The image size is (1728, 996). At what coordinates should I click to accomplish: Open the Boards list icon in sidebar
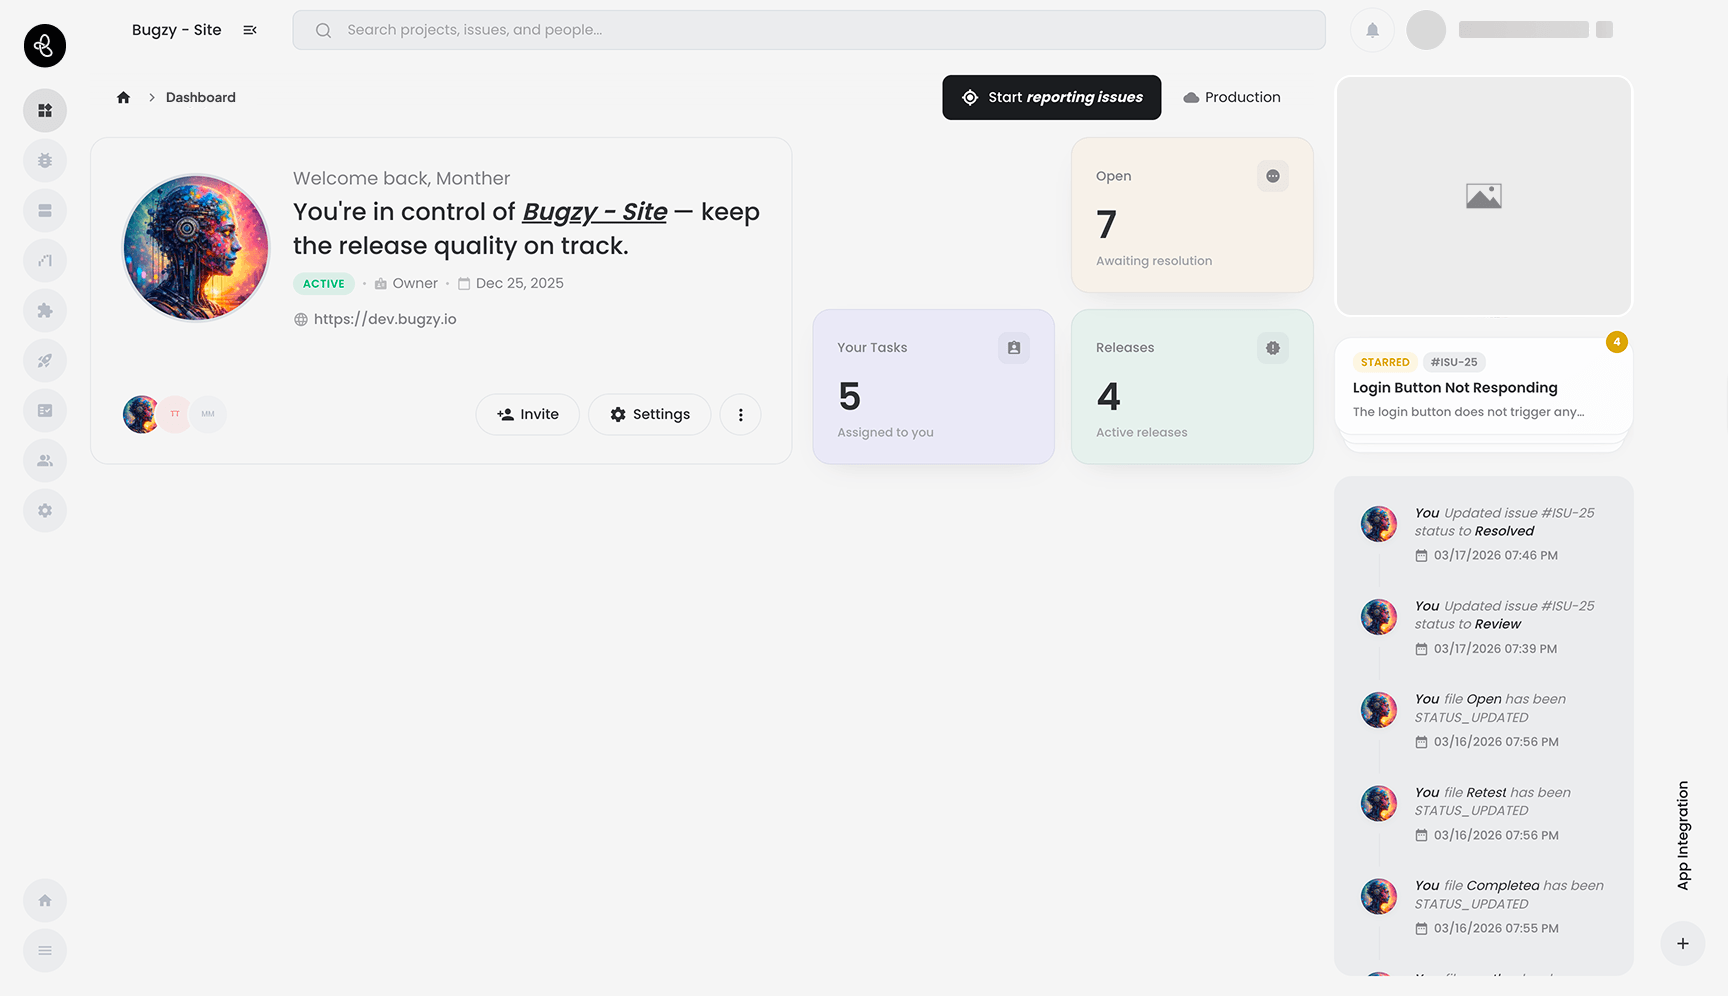coord(45,210)
